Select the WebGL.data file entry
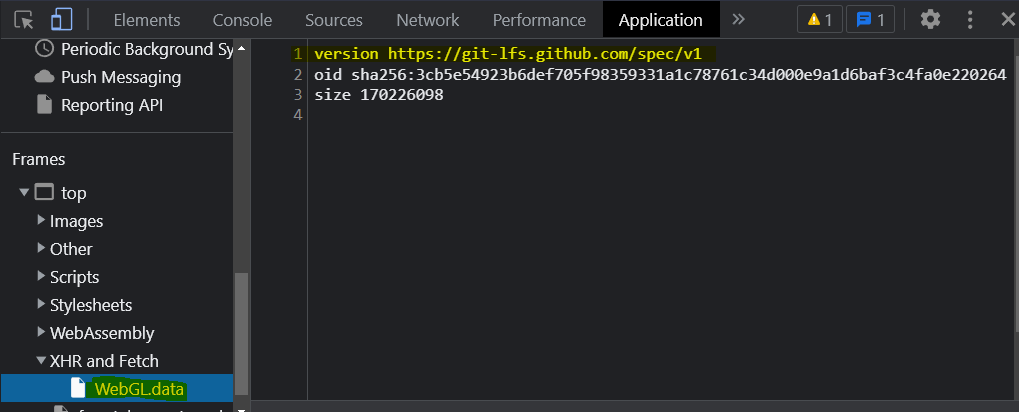The width and height of the screenshot is (1019, 412). tap(117, 388)
